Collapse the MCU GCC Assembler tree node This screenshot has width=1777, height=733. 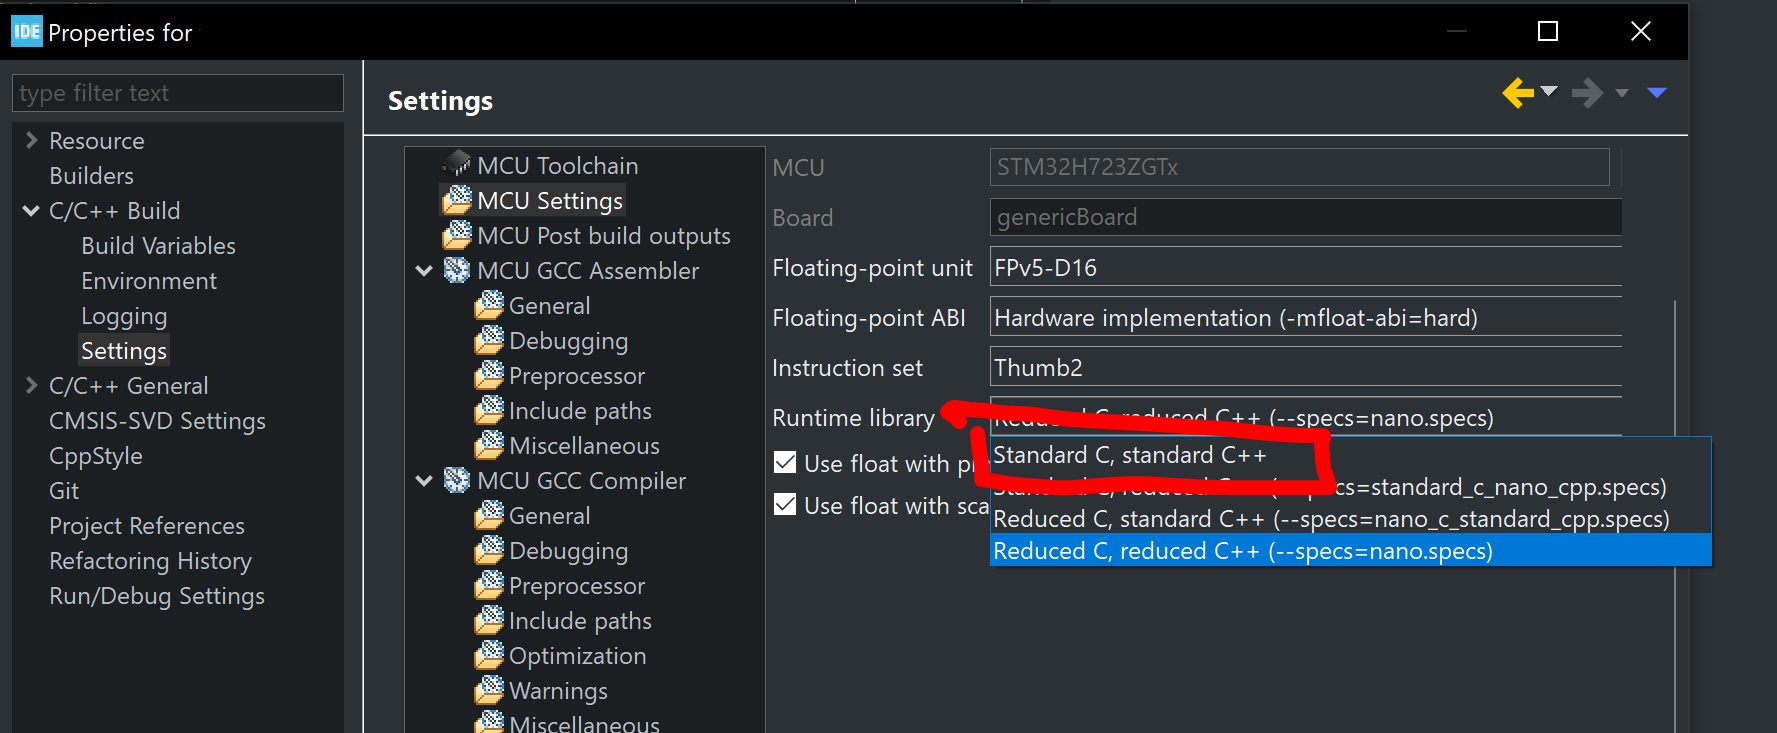click(424, 270)
